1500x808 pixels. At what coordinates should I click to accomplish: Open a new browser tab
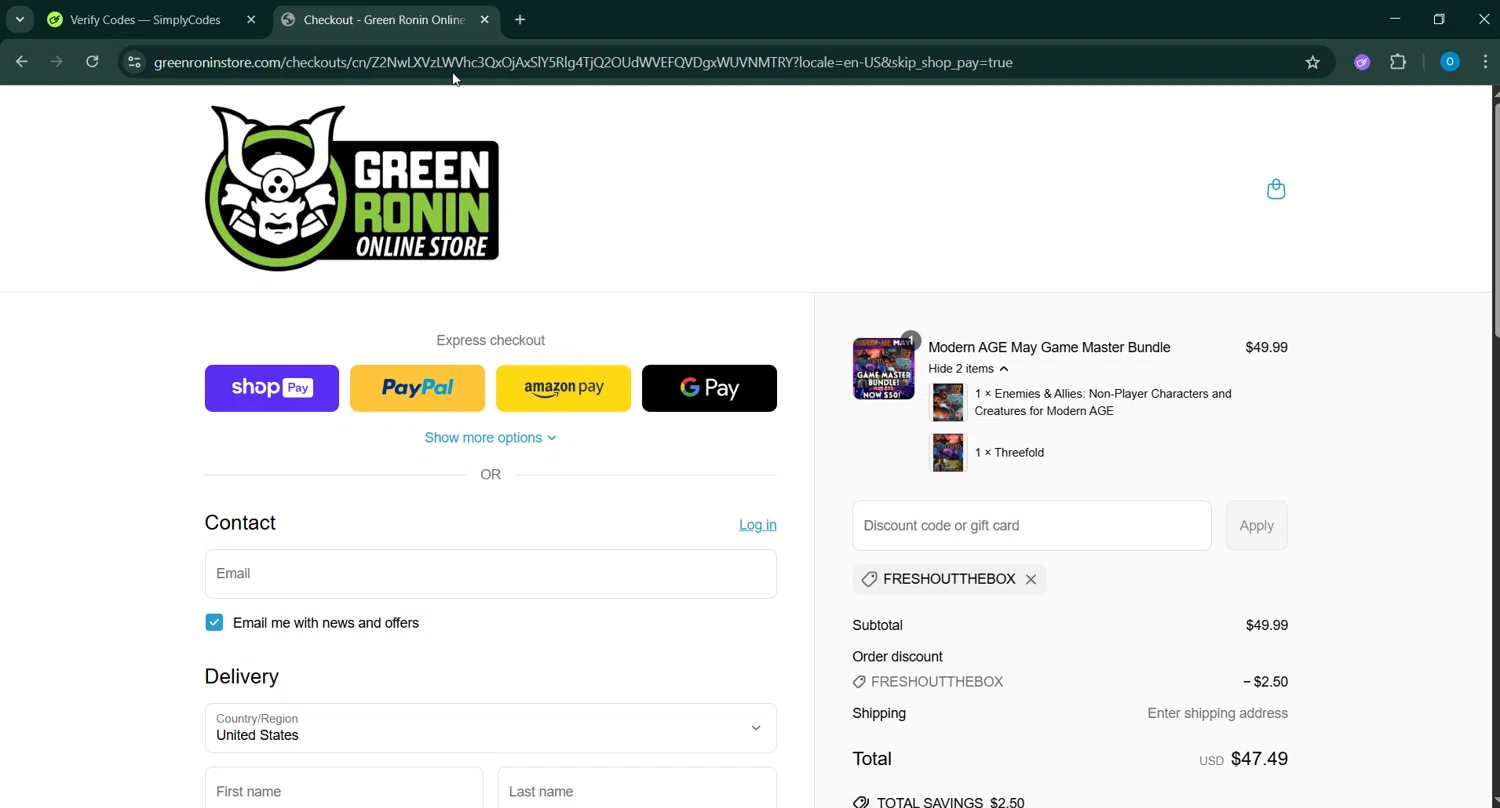pyautogui.click(x=520, y=19)
